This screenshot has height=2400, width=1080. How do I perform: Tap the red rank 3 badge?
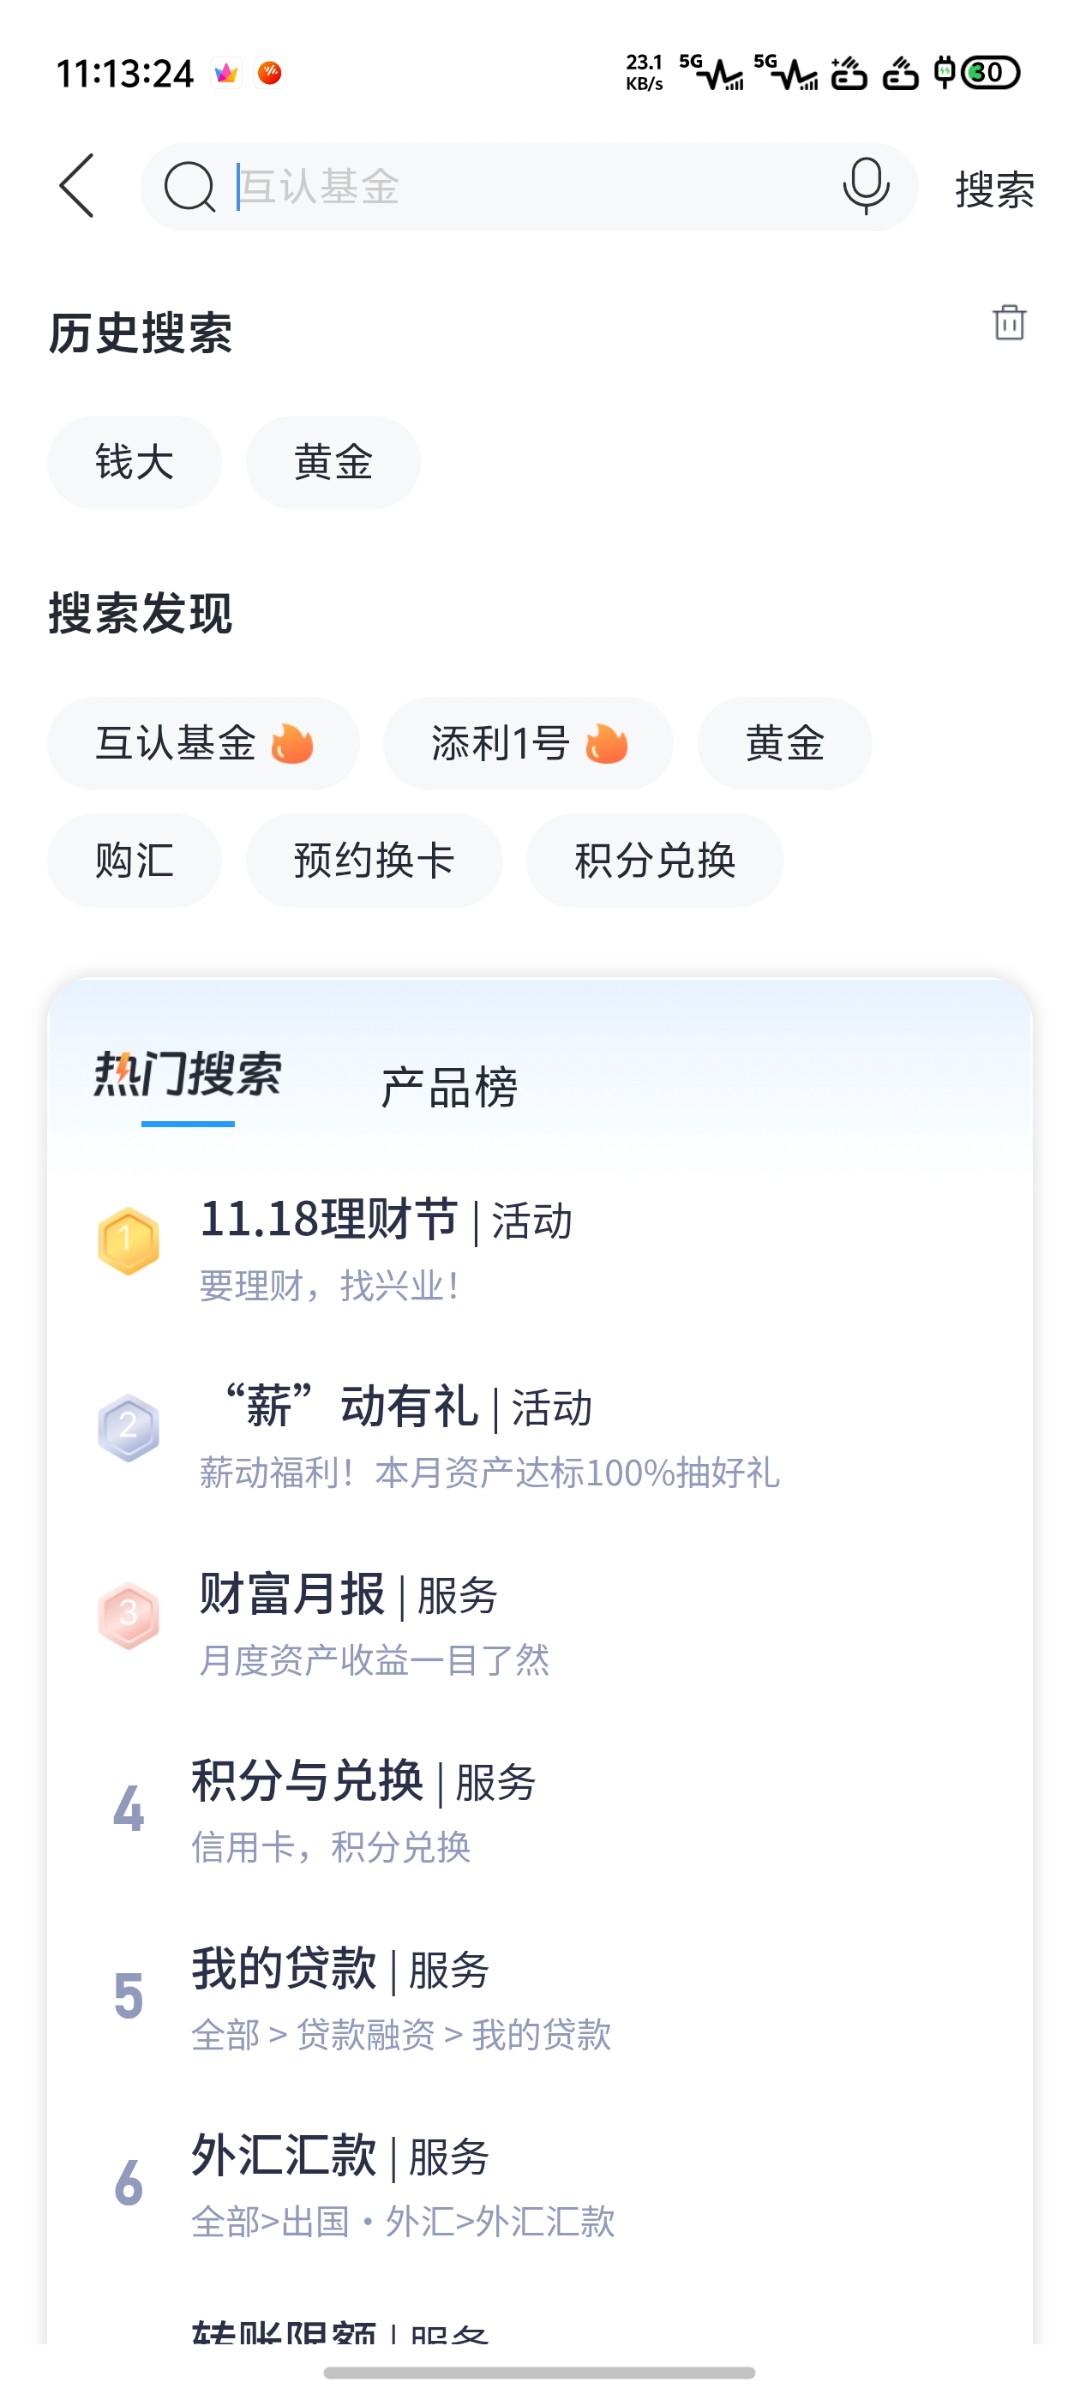coord(128,1614)
